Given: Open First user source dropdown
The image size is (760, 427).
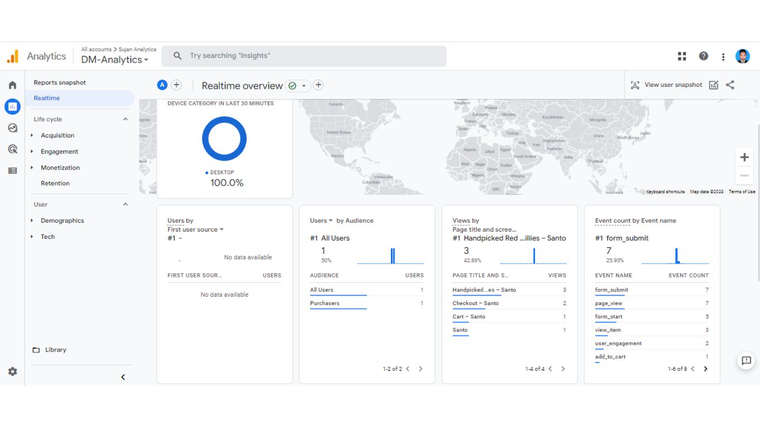Looking at the screenshot, I should [x=195, y=229].
